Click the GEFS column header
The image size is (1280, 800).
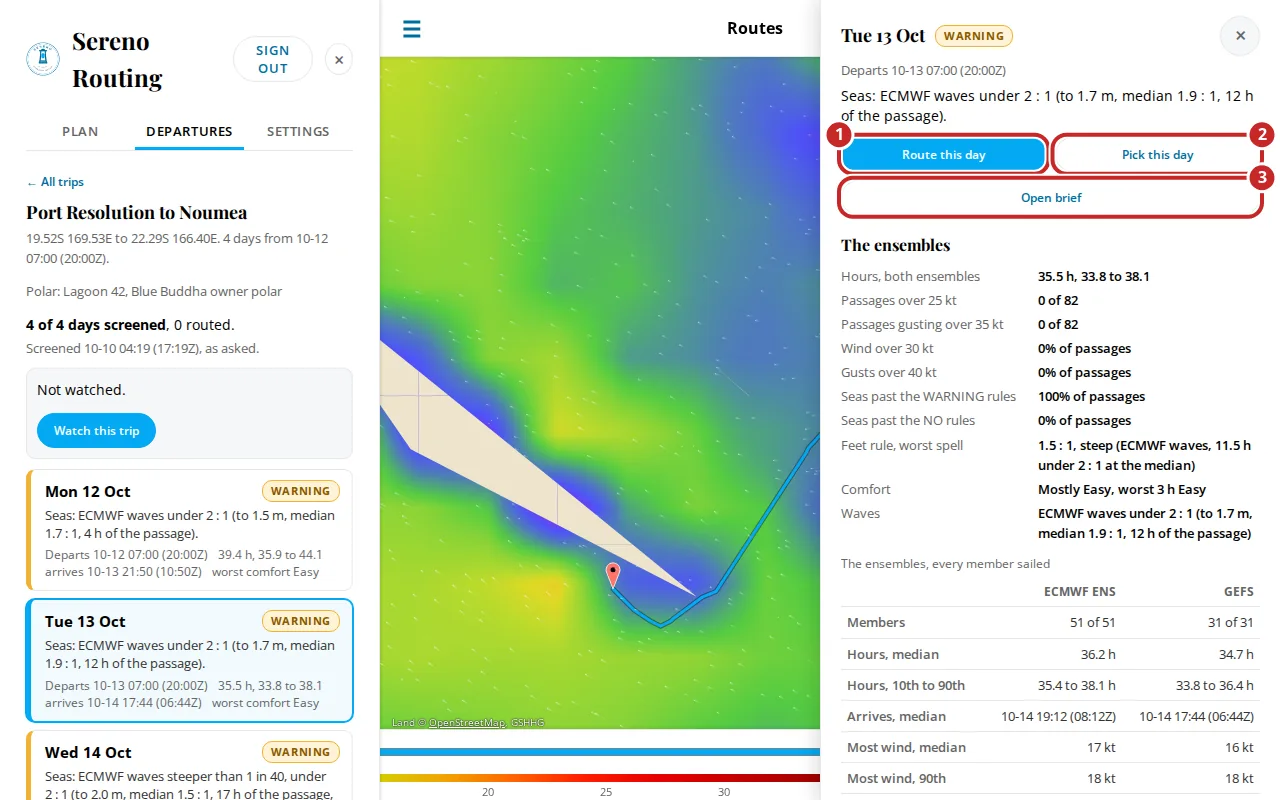(1239, 591)
